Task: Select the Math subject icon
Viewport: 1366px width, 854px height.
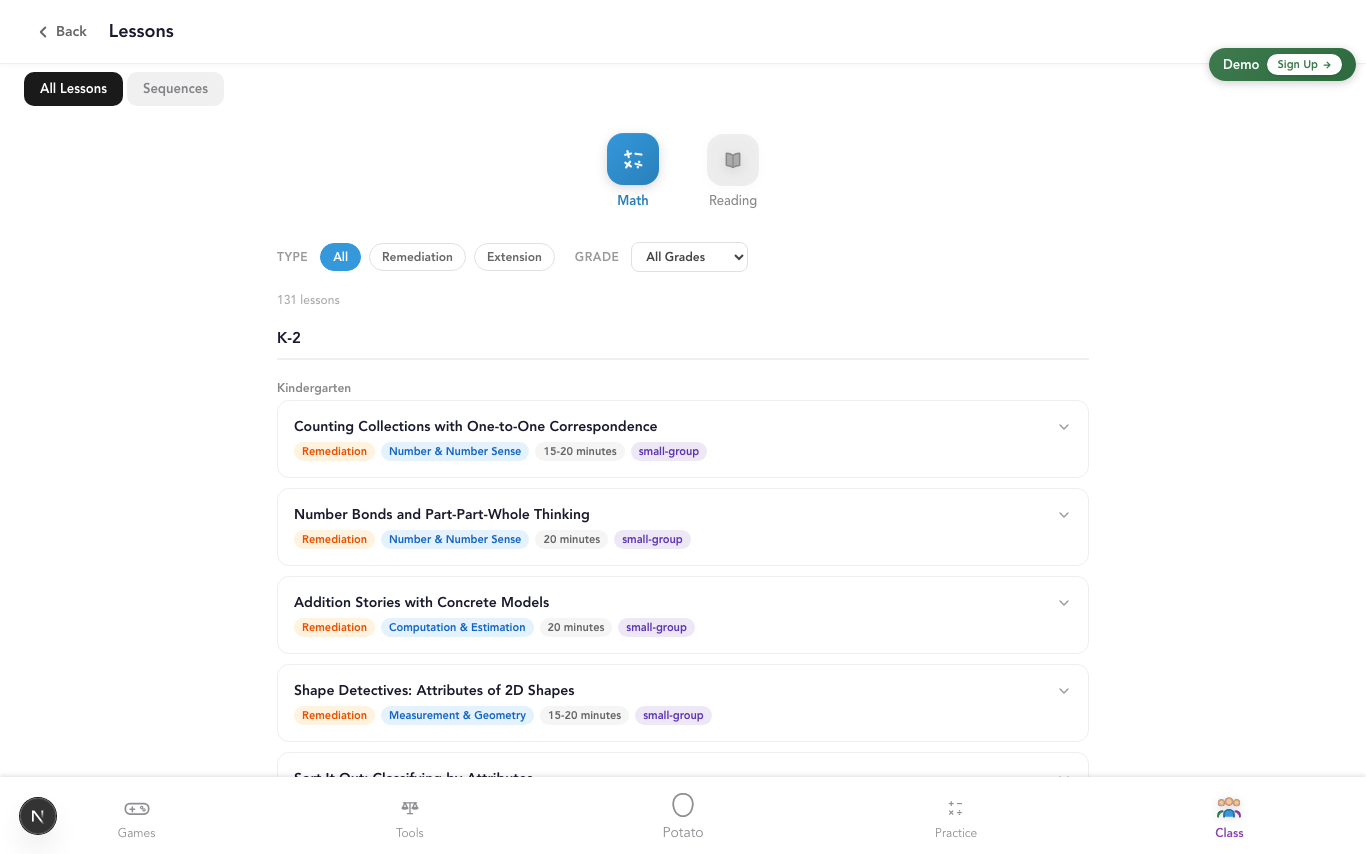Action: [632, 159]
